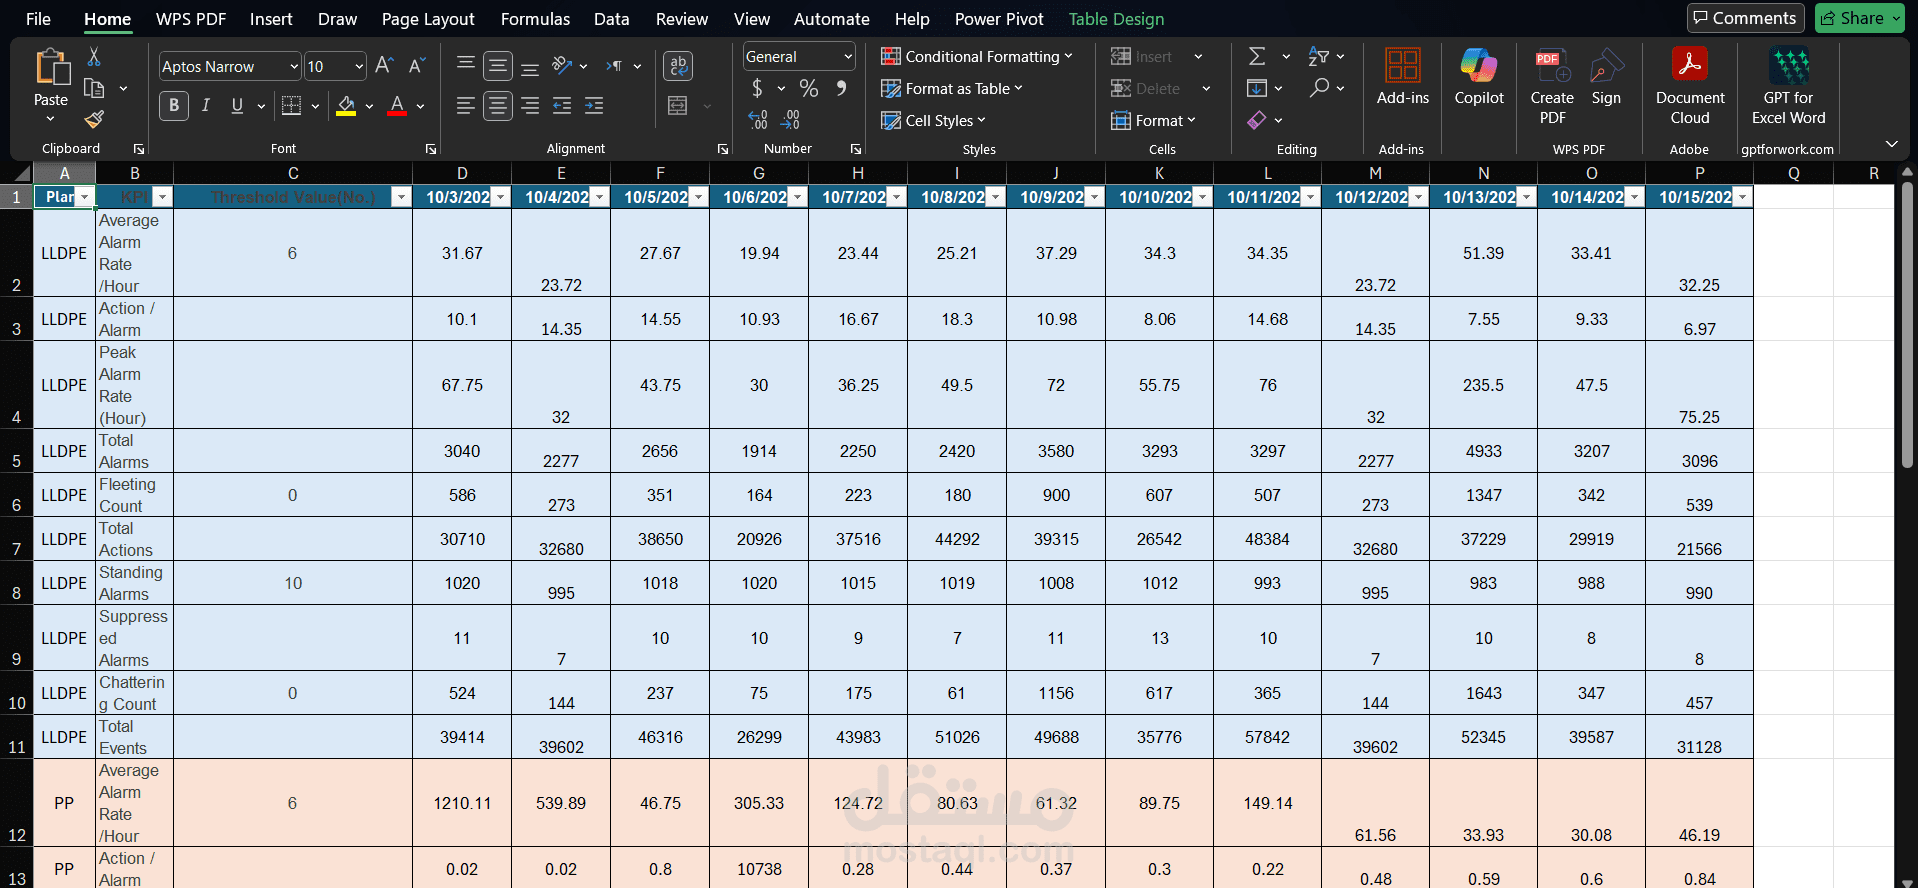Apply the red font color swatch
Image resolution: width=1918 pixels, height=888 pixels.
[x=397, y=105]
